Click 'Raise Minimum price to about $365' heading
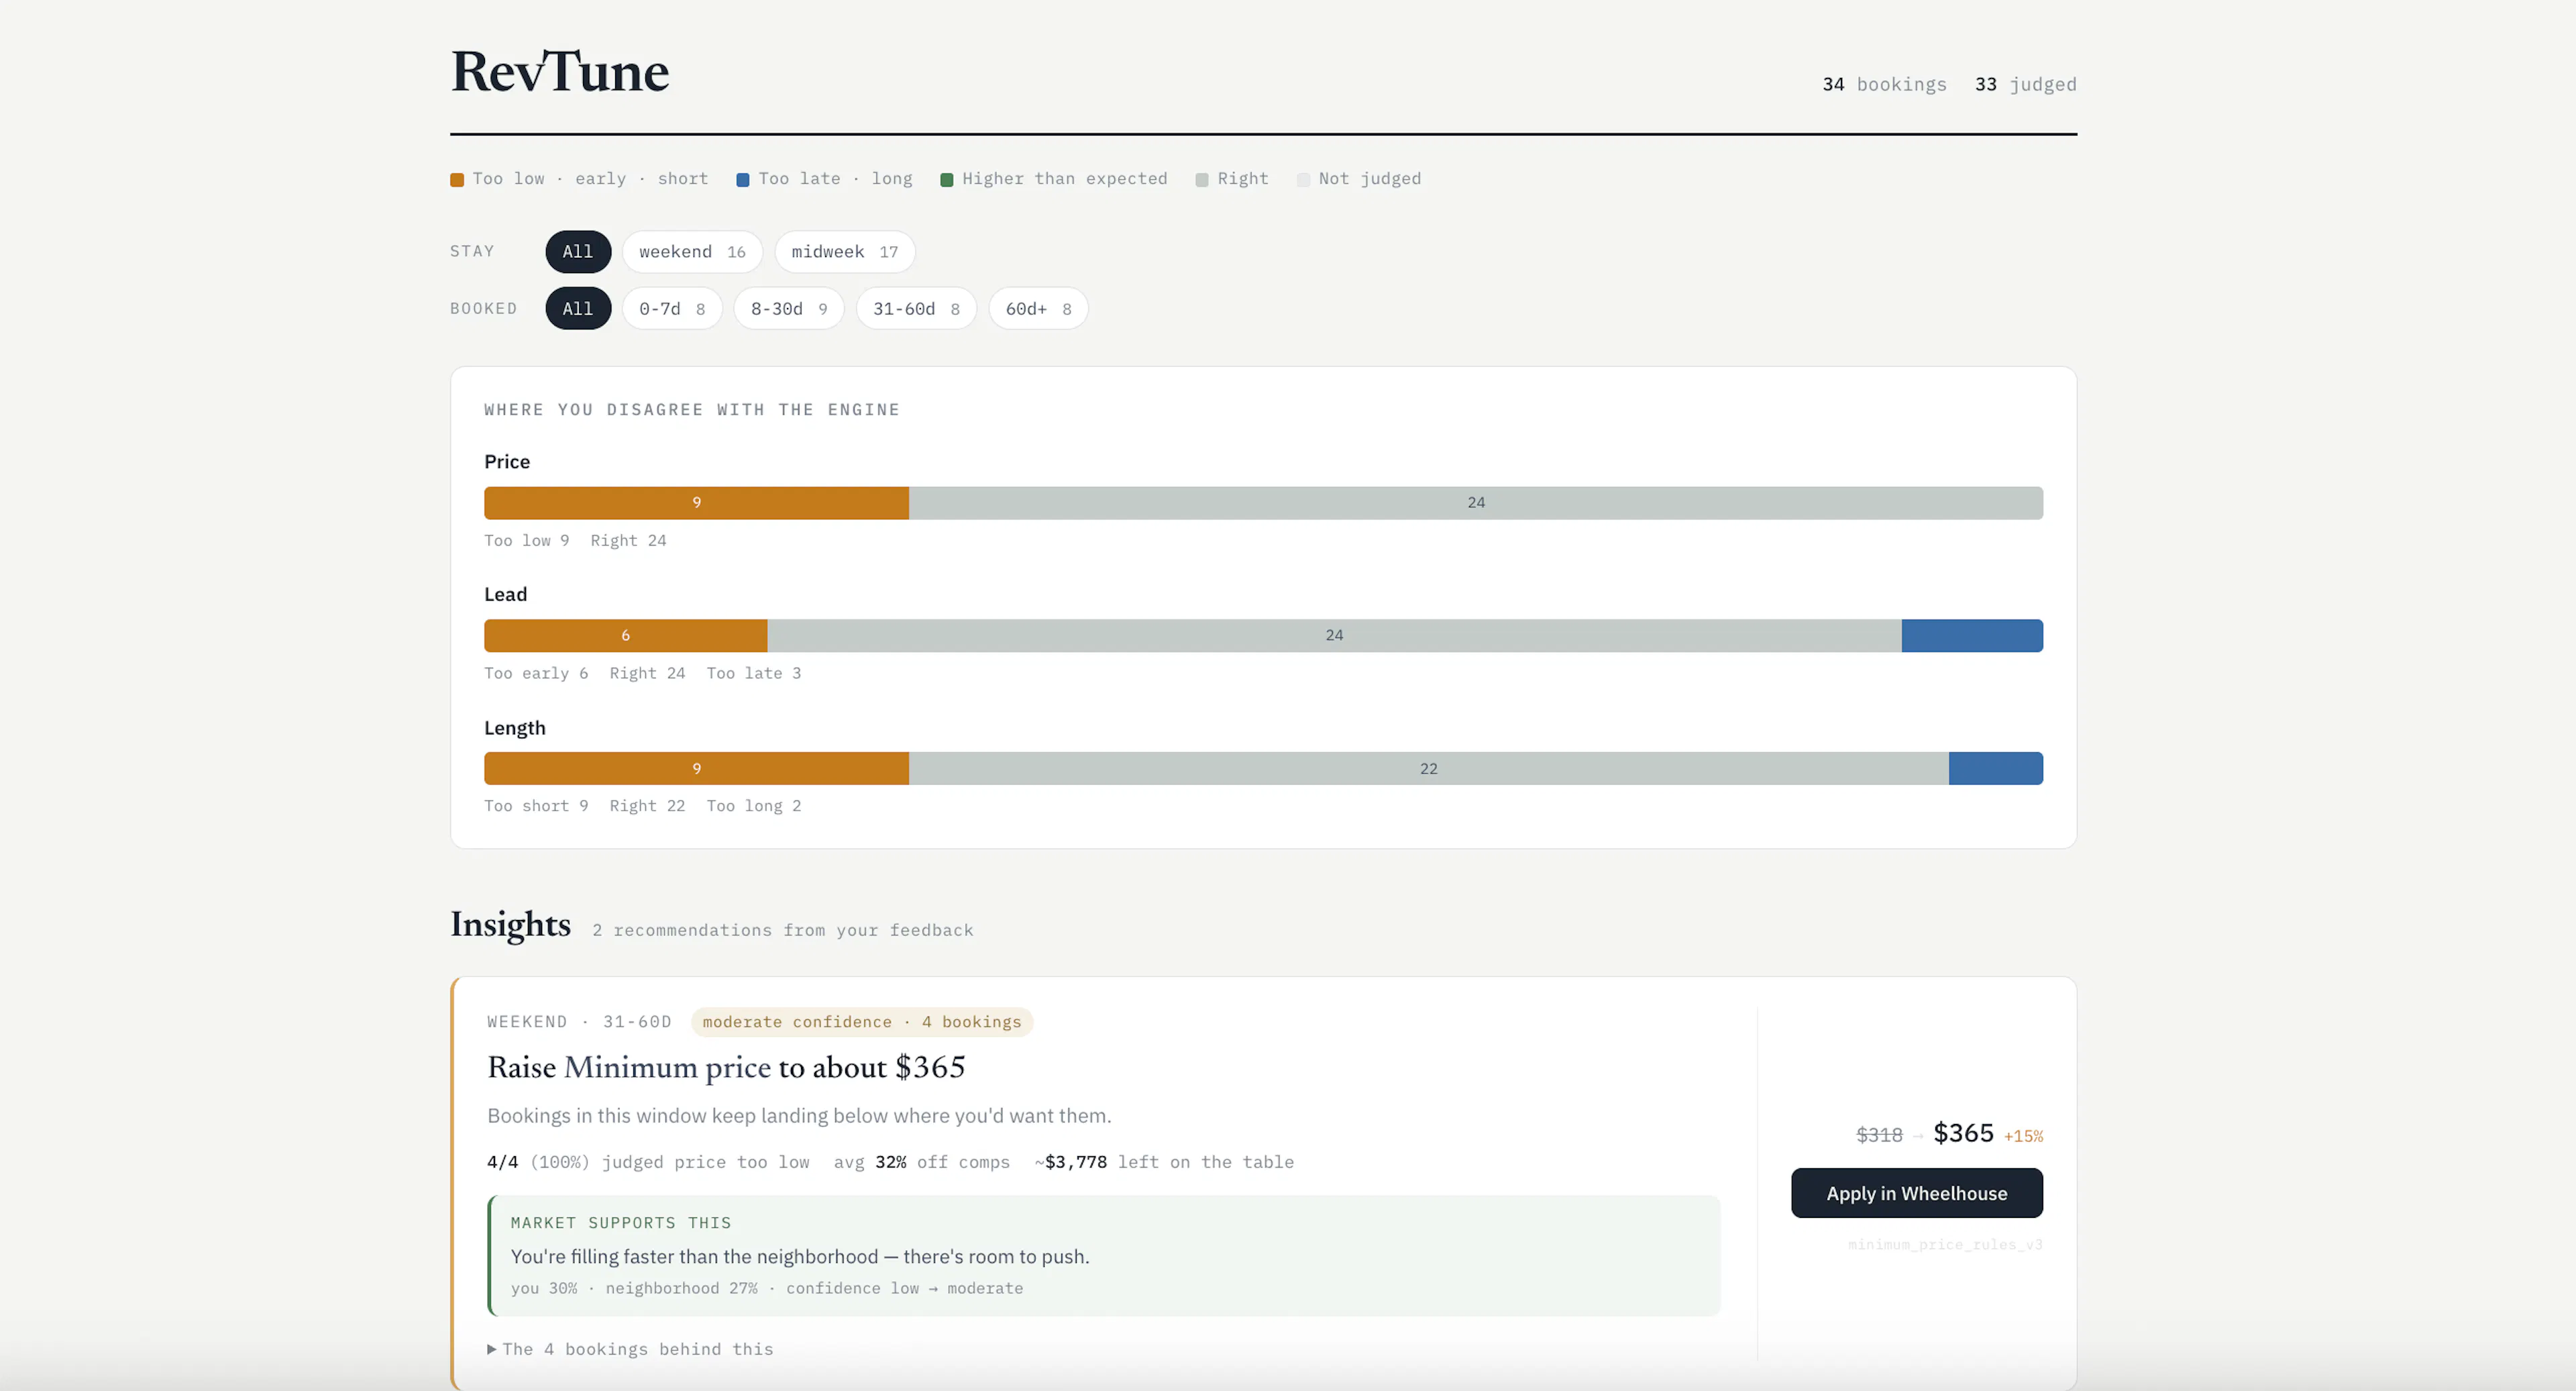The image size is (2576, 1391). (x=726, y=1068)
